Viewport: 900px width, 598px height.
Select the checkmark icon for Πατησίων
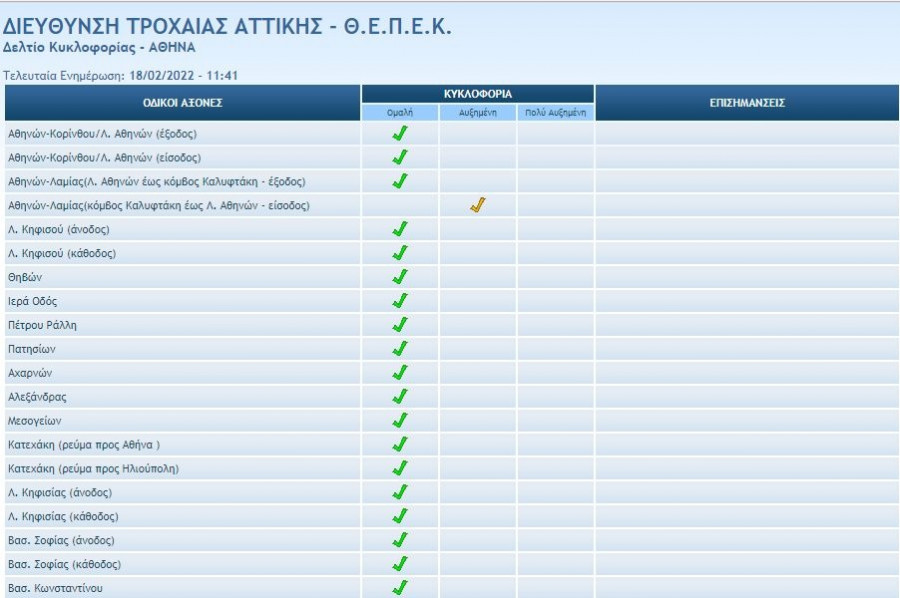click(x=400, y=349)
